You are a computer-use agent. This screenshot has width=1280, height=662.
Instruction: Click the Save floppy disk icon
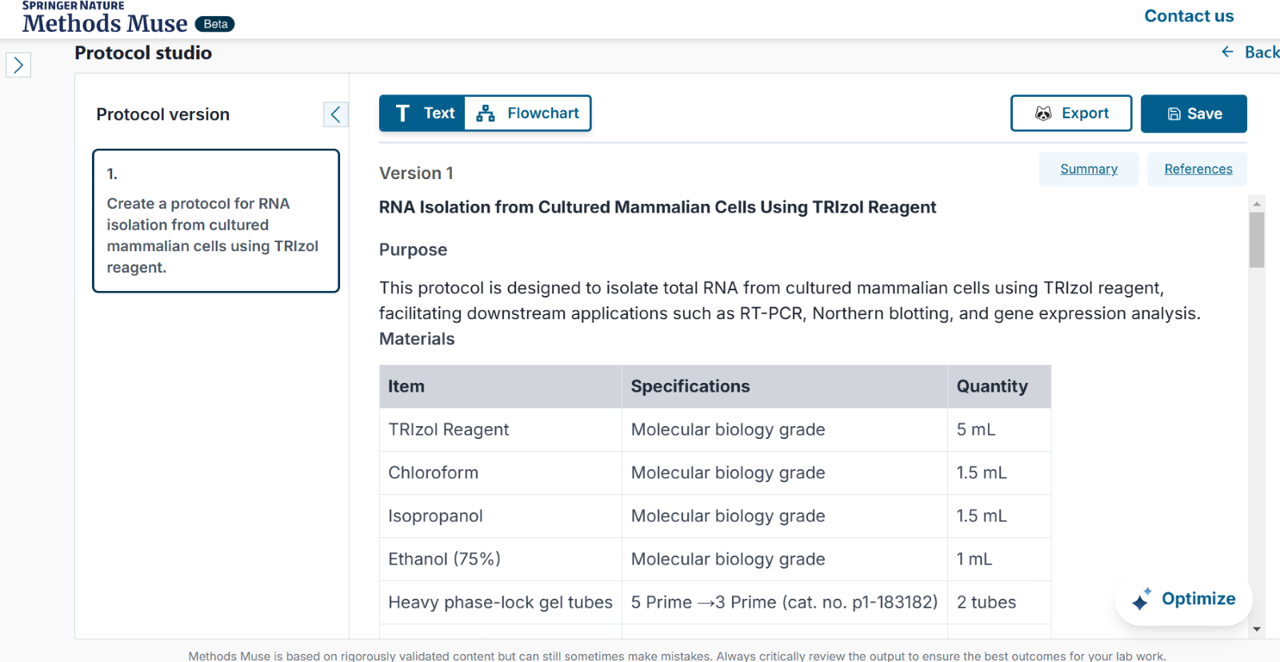tap(1174, 114)
